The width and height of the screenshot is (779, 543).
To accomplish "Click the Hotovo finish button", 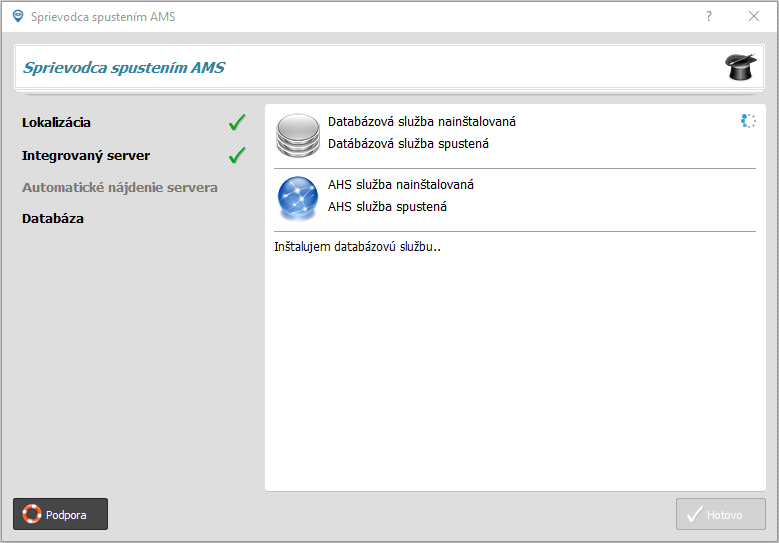I will [x=720, y=514].
